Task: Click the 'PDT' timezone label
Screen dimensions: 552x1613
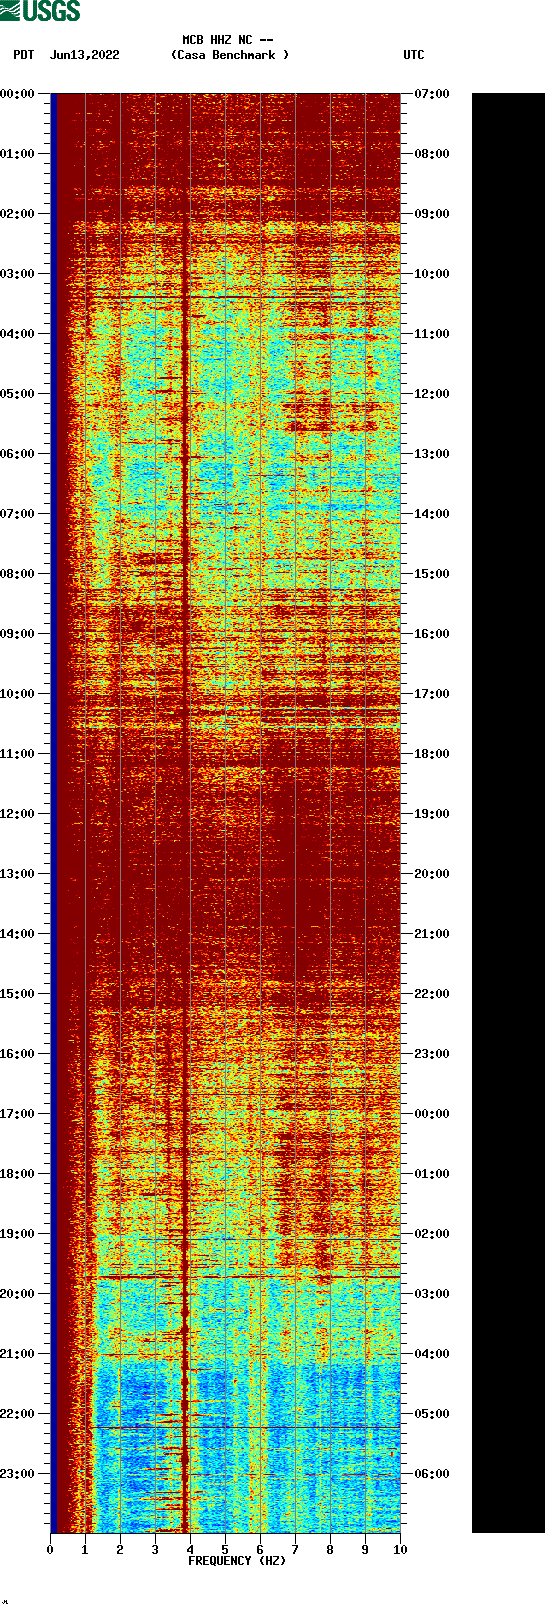Action: tap(24, 55)
